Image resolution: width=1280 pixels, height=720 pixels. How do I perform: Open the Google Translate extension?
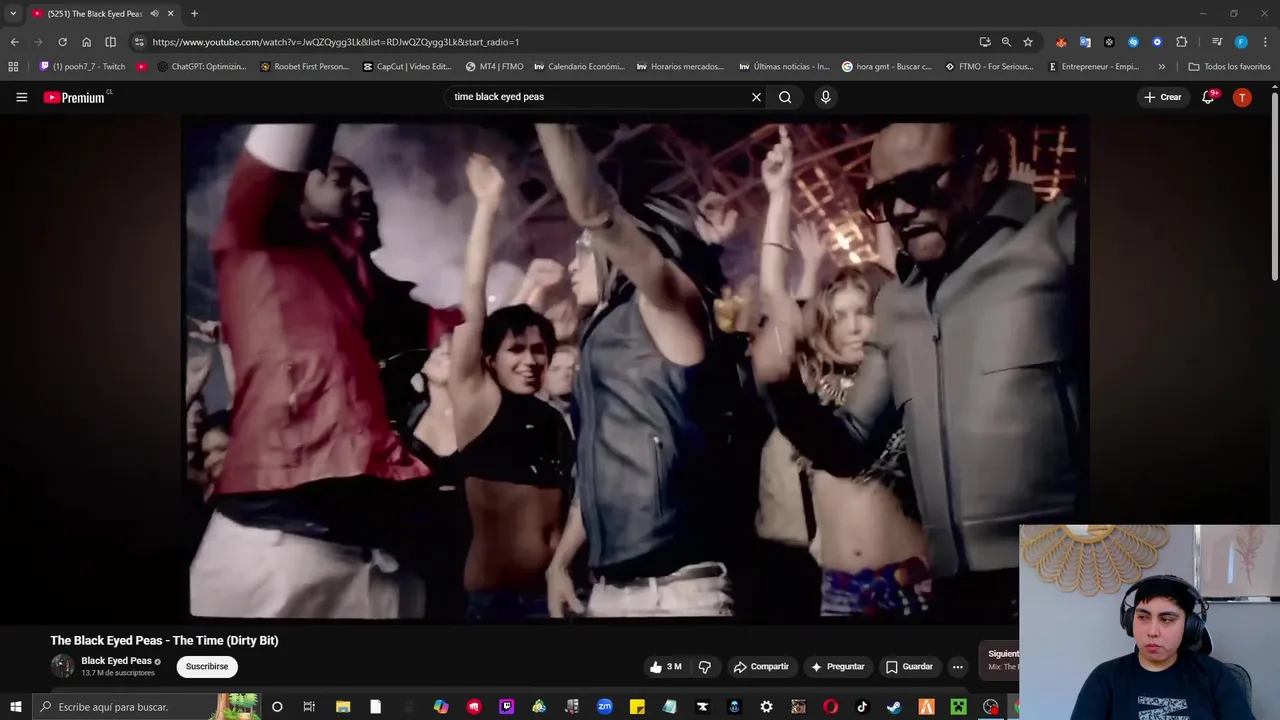click(x=1085, y=42)
